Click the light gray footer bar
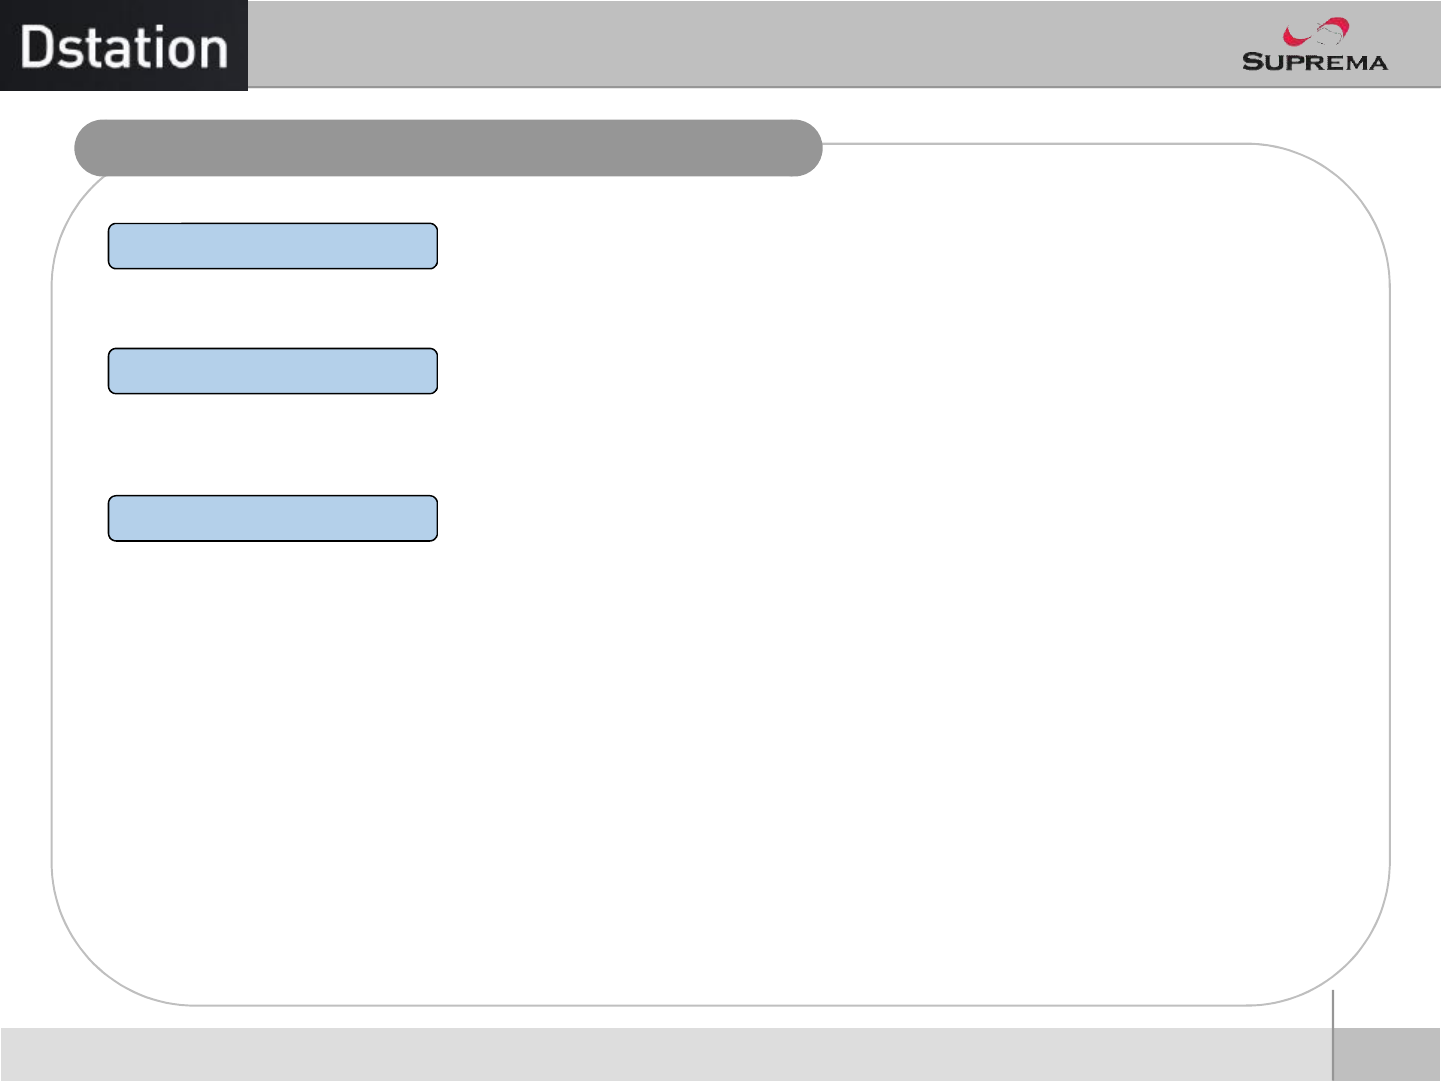This screenshot has height=1081, width=1441. 666,1054
